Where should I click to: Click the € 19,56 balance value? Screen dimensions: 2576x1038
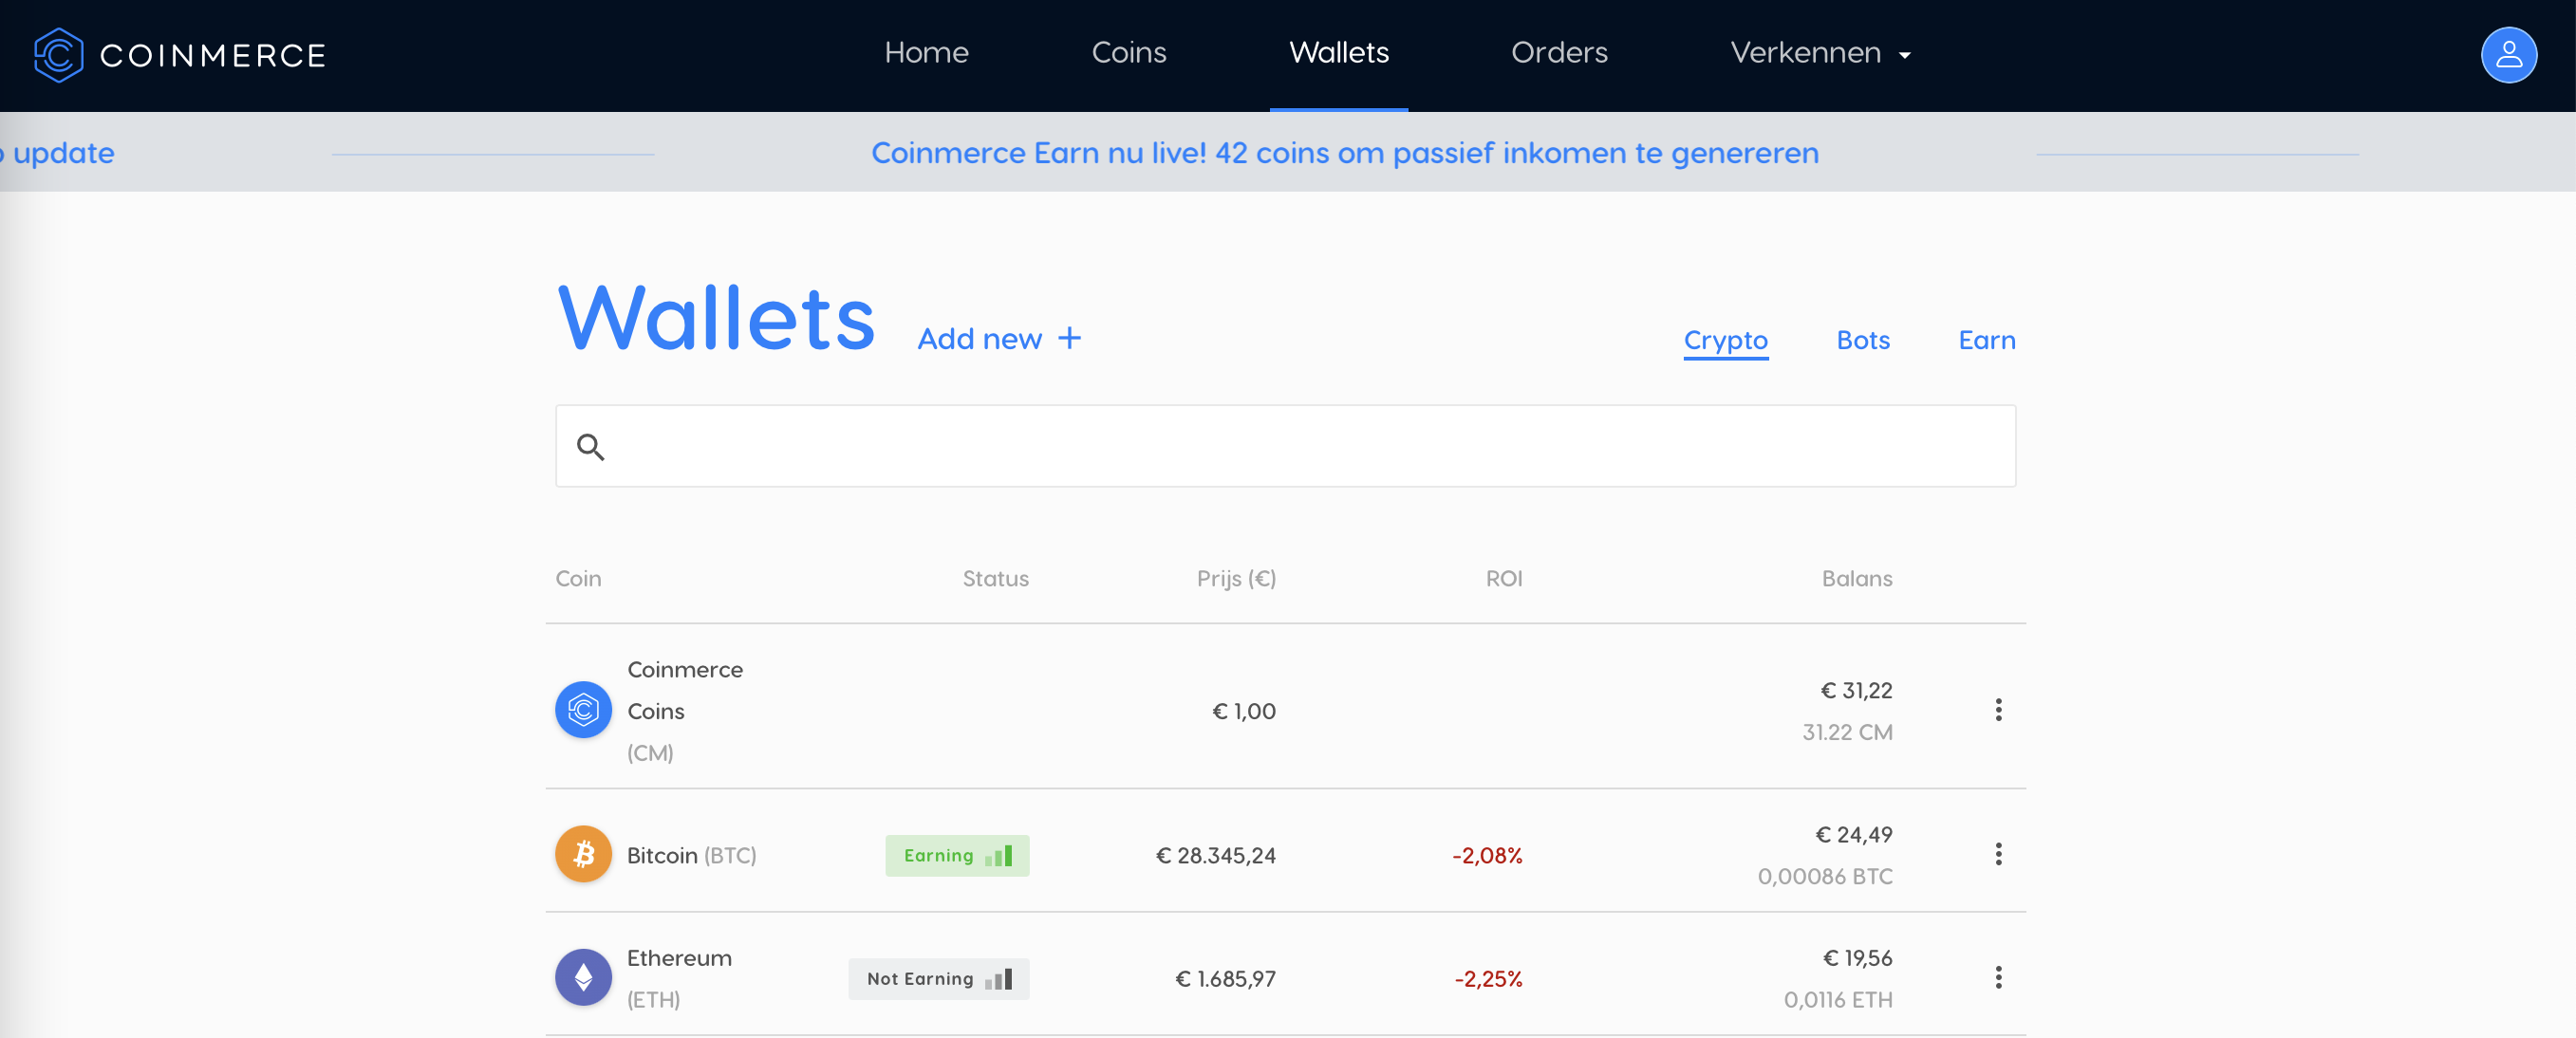[x=1857, y=958]
